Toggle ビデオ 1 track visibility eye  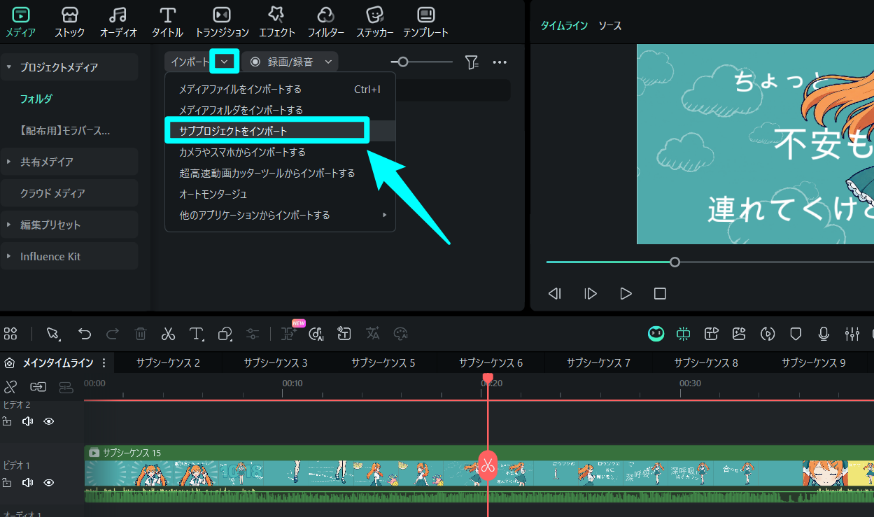[x=49, y=482]
